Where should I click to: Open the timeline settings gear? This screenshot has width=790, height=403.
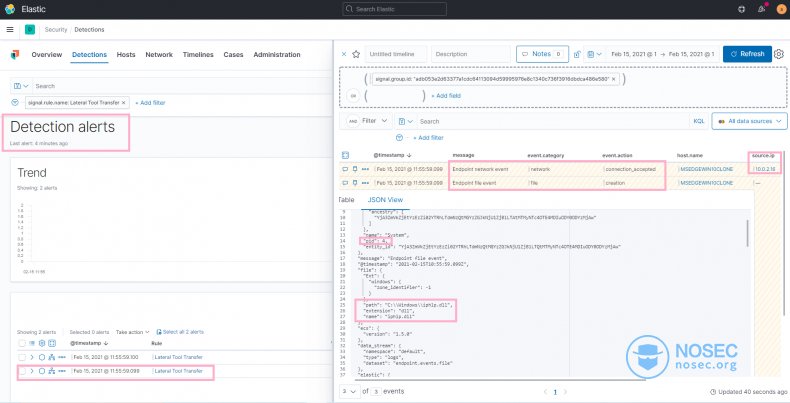click(779, 54)
